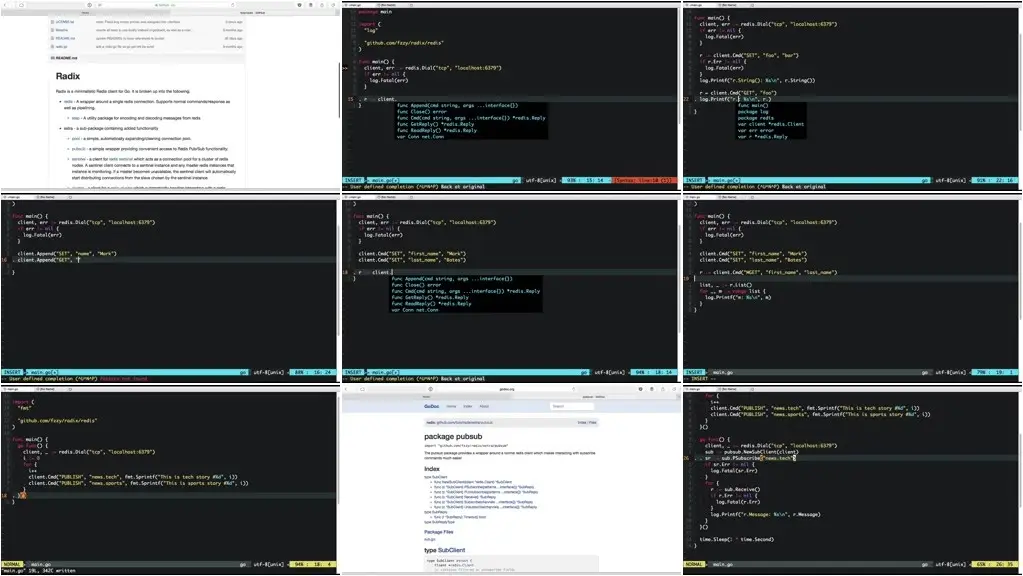Open the SubClient type link on GoDoc
Image resolution: width=1023 pixels, height=576 pixels.
(x=451, y=551)
